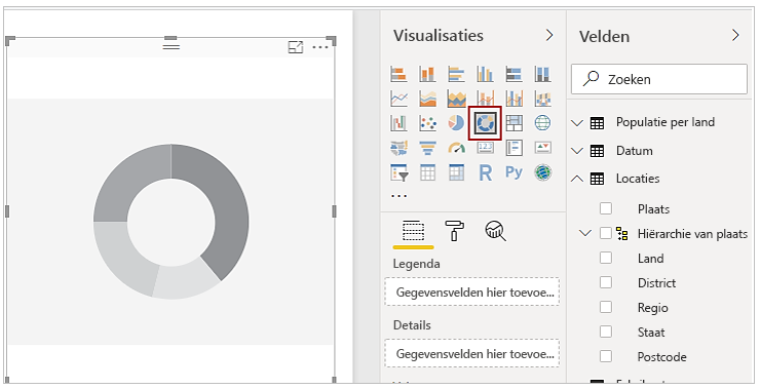Select the clustered column chart visual
This screenshot has height=389, width=760.
485,74
